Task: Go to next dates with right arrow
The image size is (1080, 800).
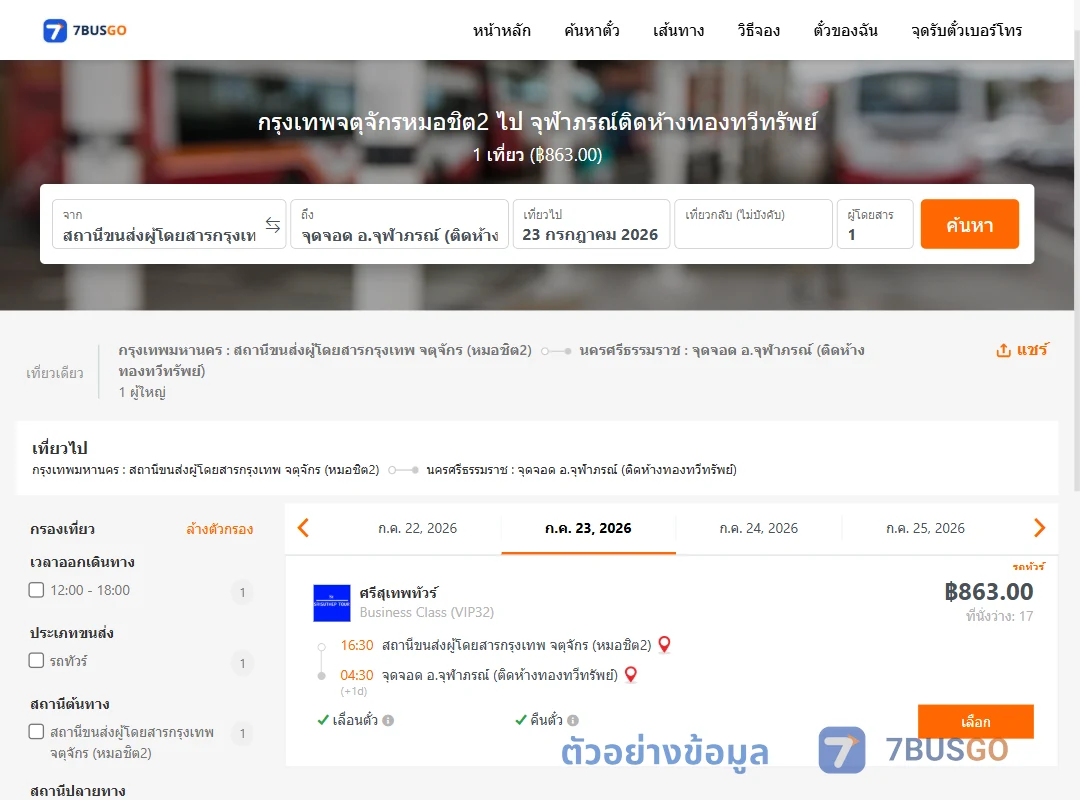Action: 1039,528
